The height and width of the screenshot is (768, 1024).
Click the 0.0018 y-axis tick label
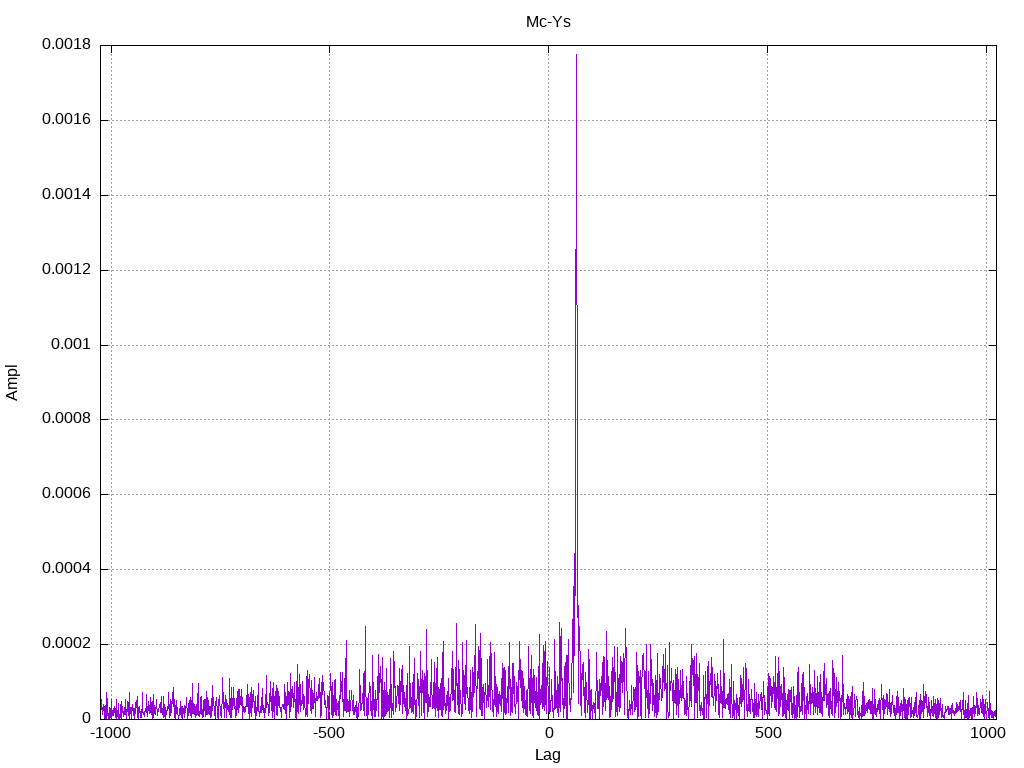[66, 45]
